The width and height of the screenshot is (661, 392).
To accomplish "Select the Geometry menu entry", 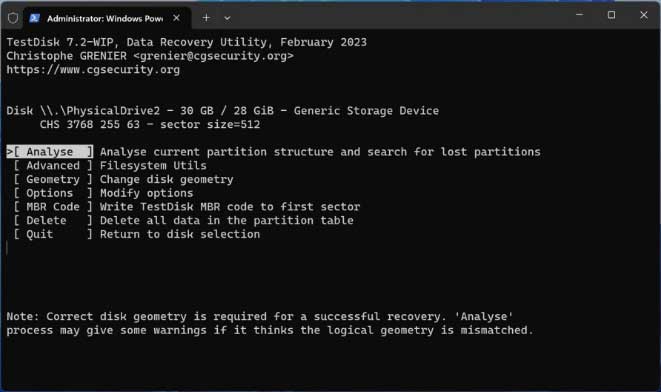I will pos(53,180).
